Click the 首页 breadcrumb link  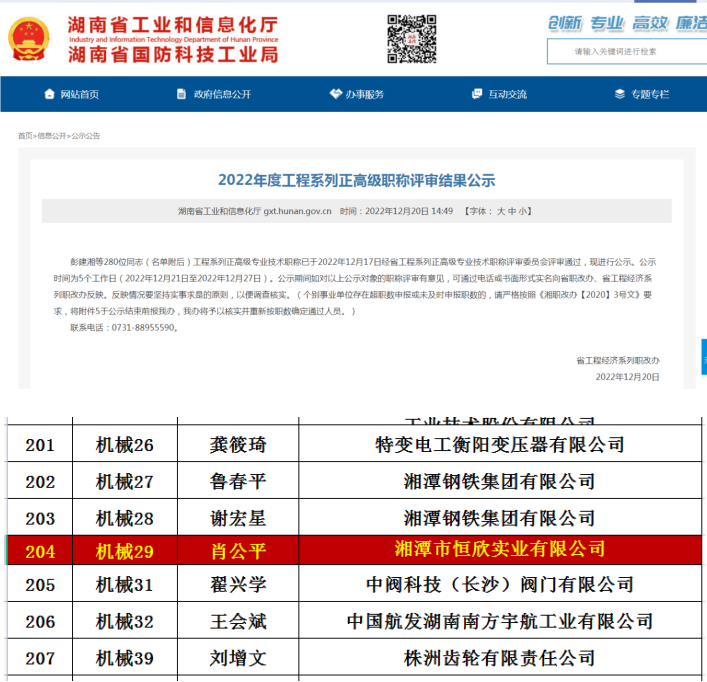24,136
